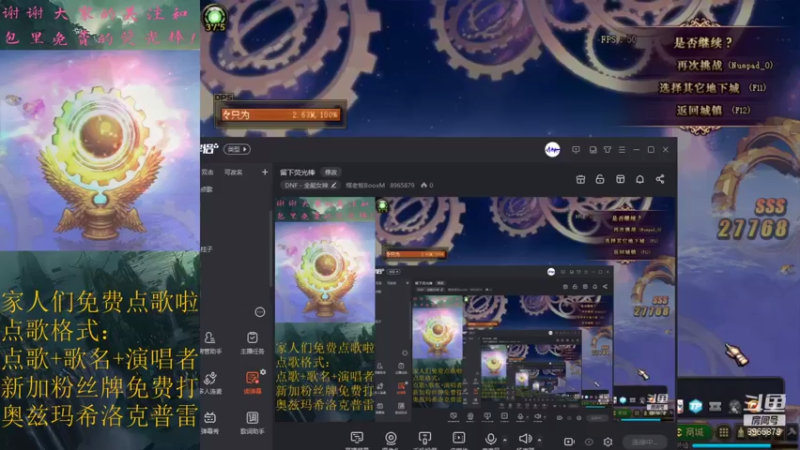Choose 返回城镇 in the game menu
Viewport: 800px width, 450px height.
[x=713, y=110]
